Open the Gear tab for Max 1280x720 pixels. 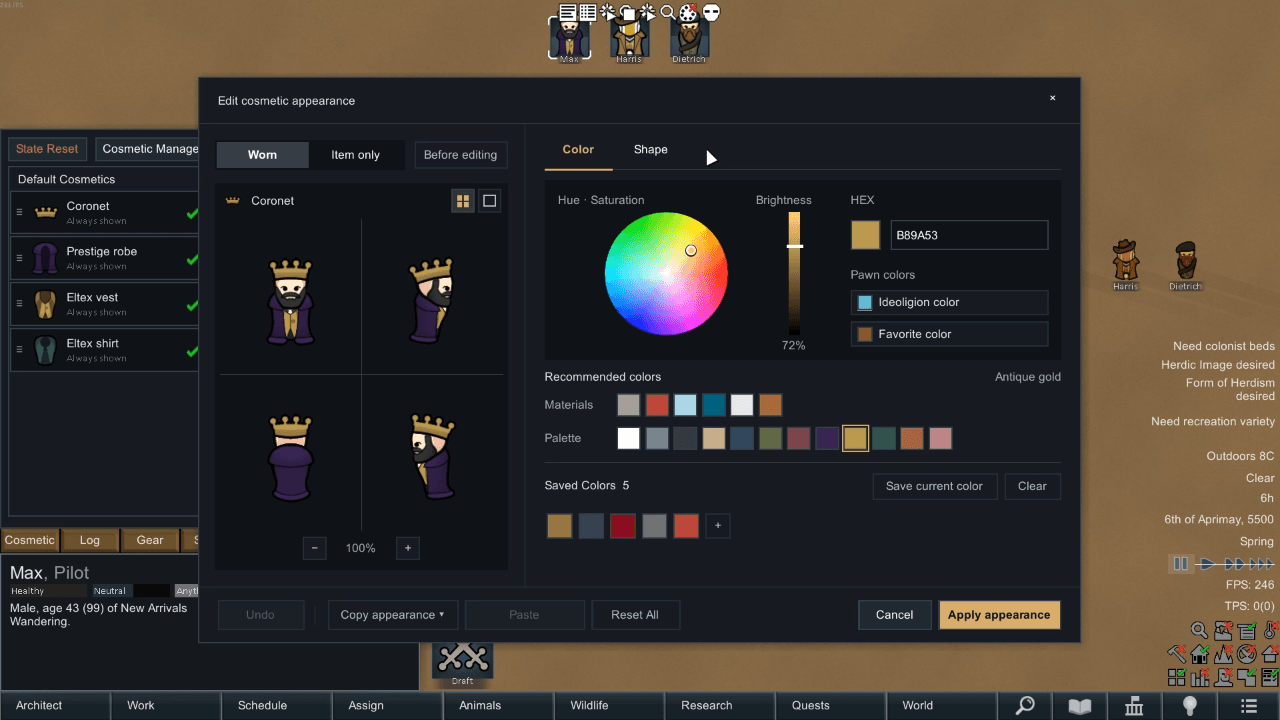coord(150,540)
